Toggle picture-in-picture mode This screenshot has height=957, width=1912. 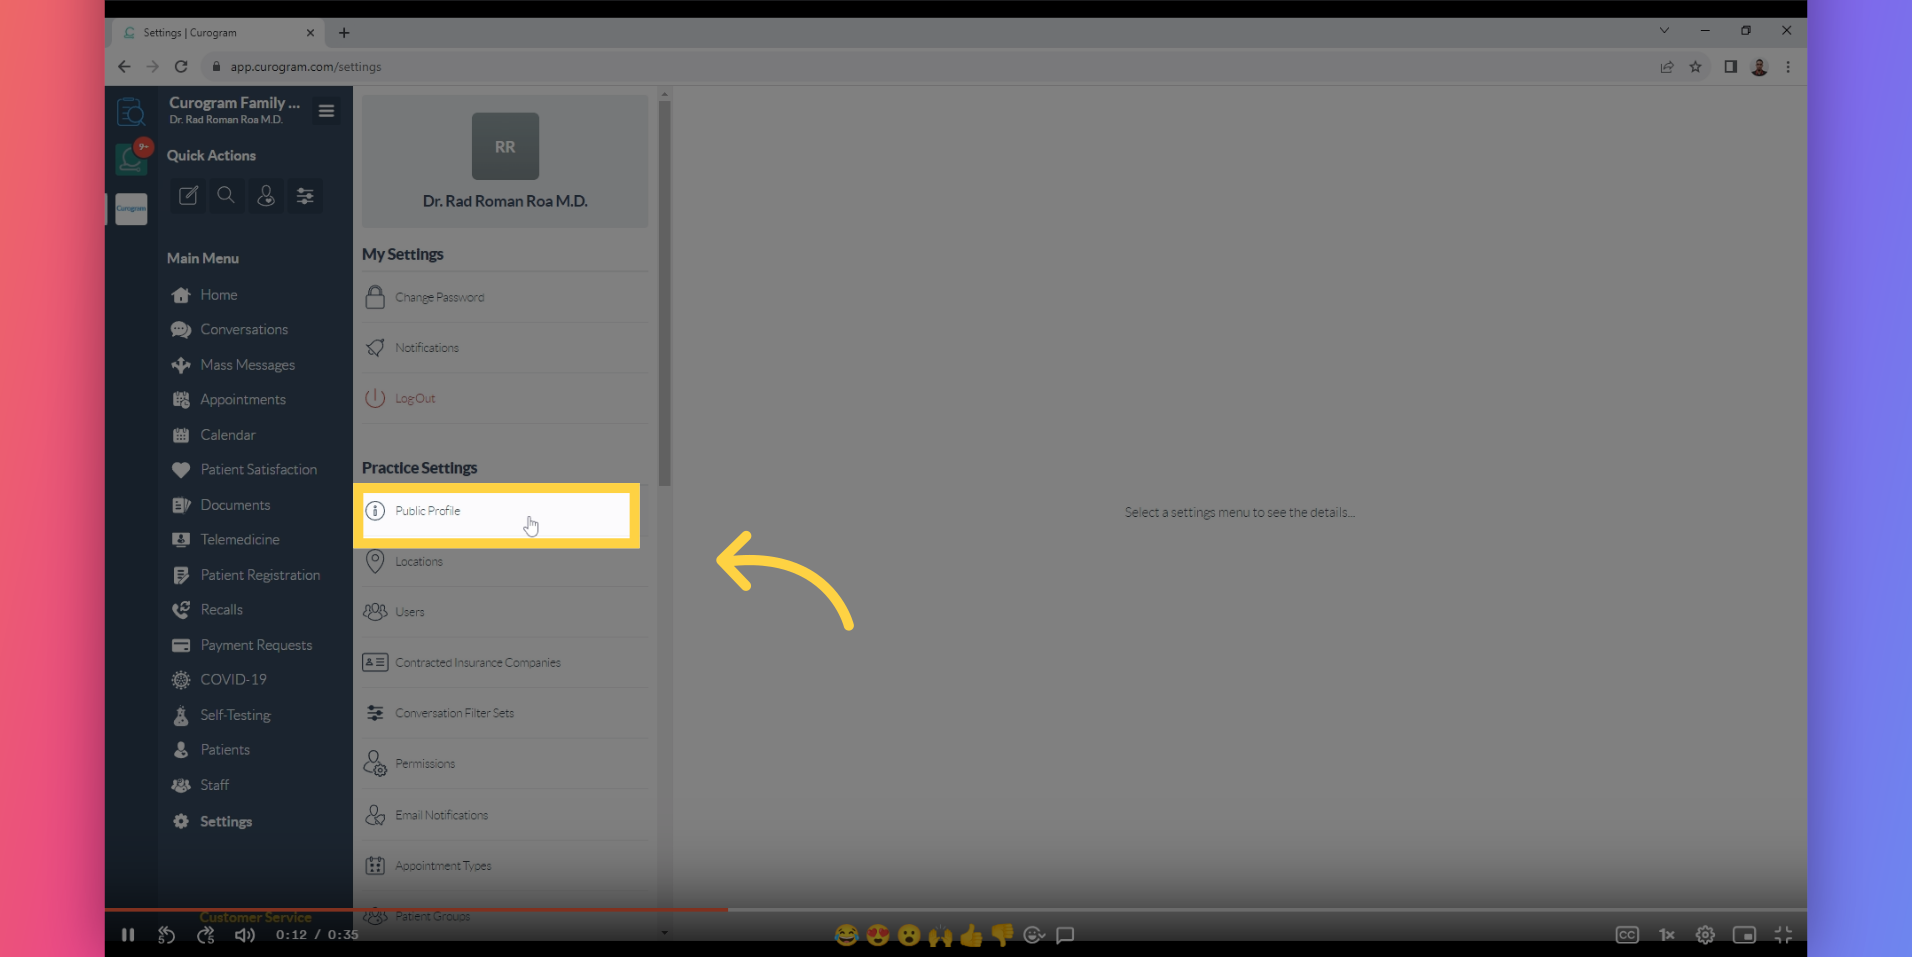coord(1744,935)
